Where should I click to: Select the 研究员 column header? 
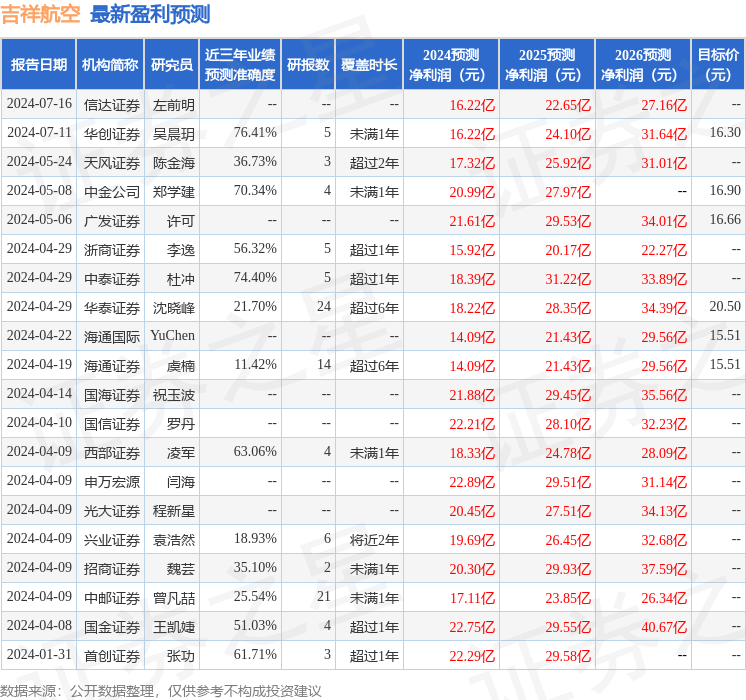pyautogui.click(x=172, y=64)
